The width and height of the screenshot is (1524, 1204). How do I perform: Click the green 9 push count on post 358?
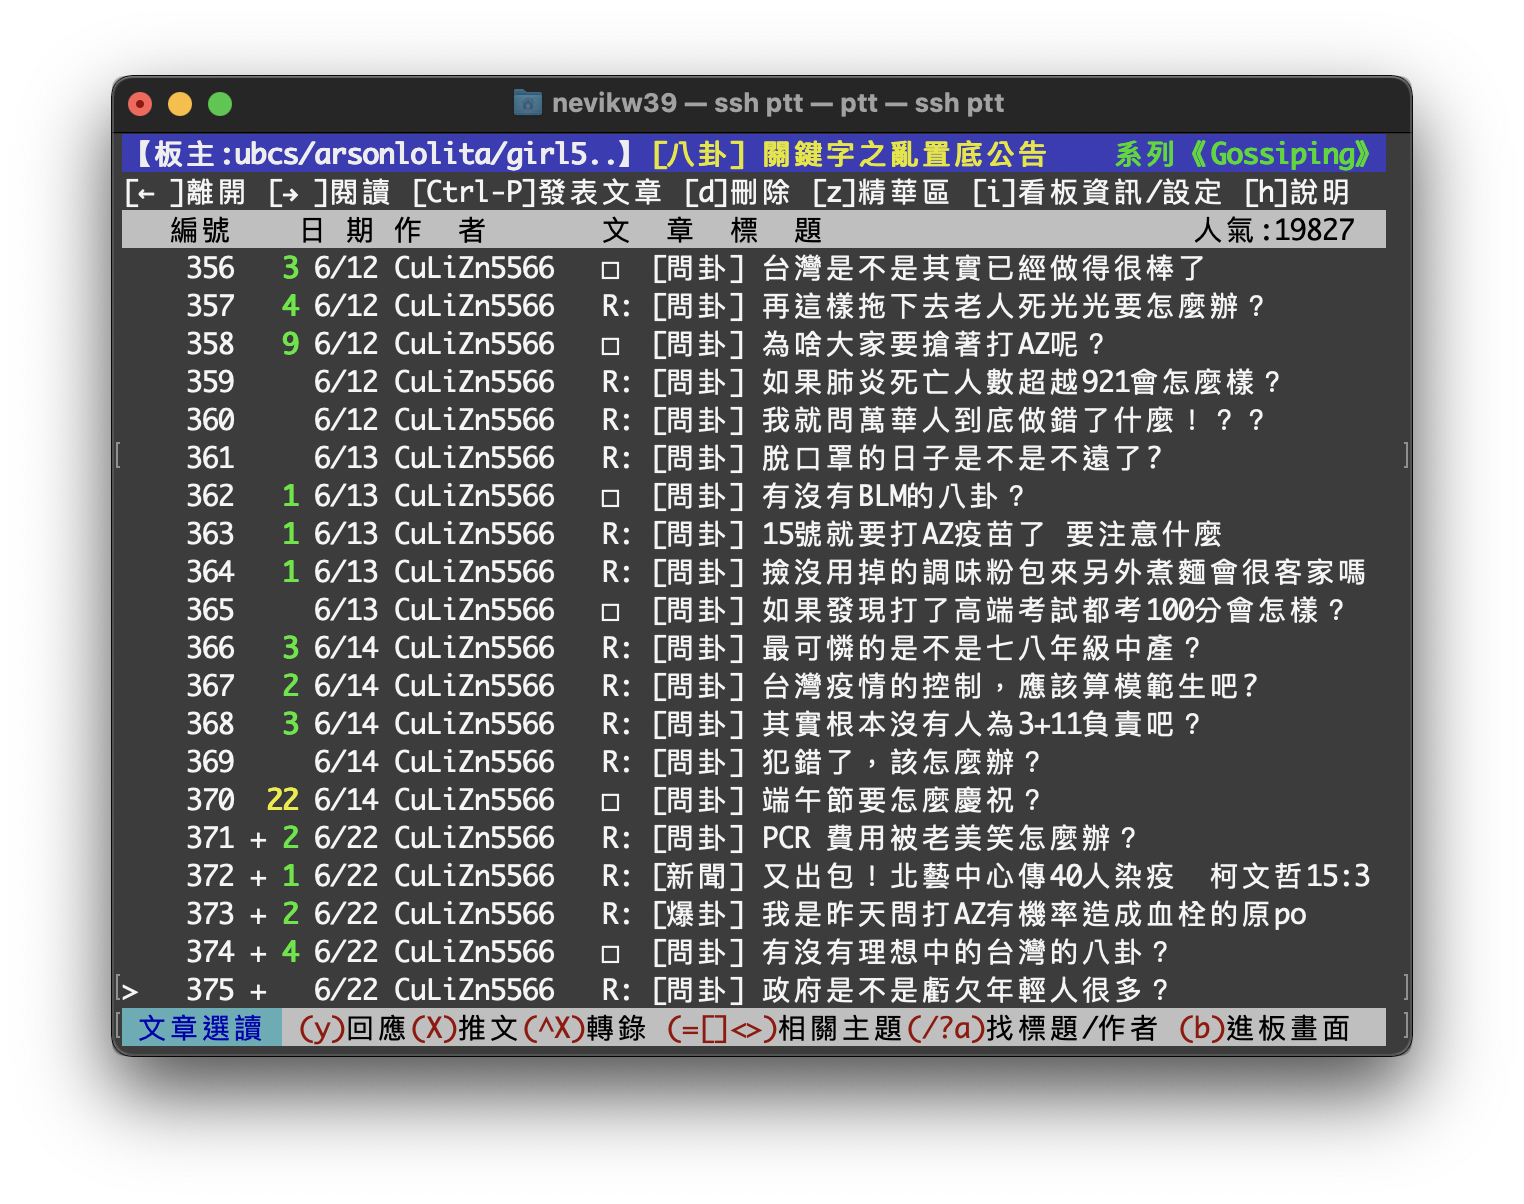pyautogui.click(x=290, y=344)
